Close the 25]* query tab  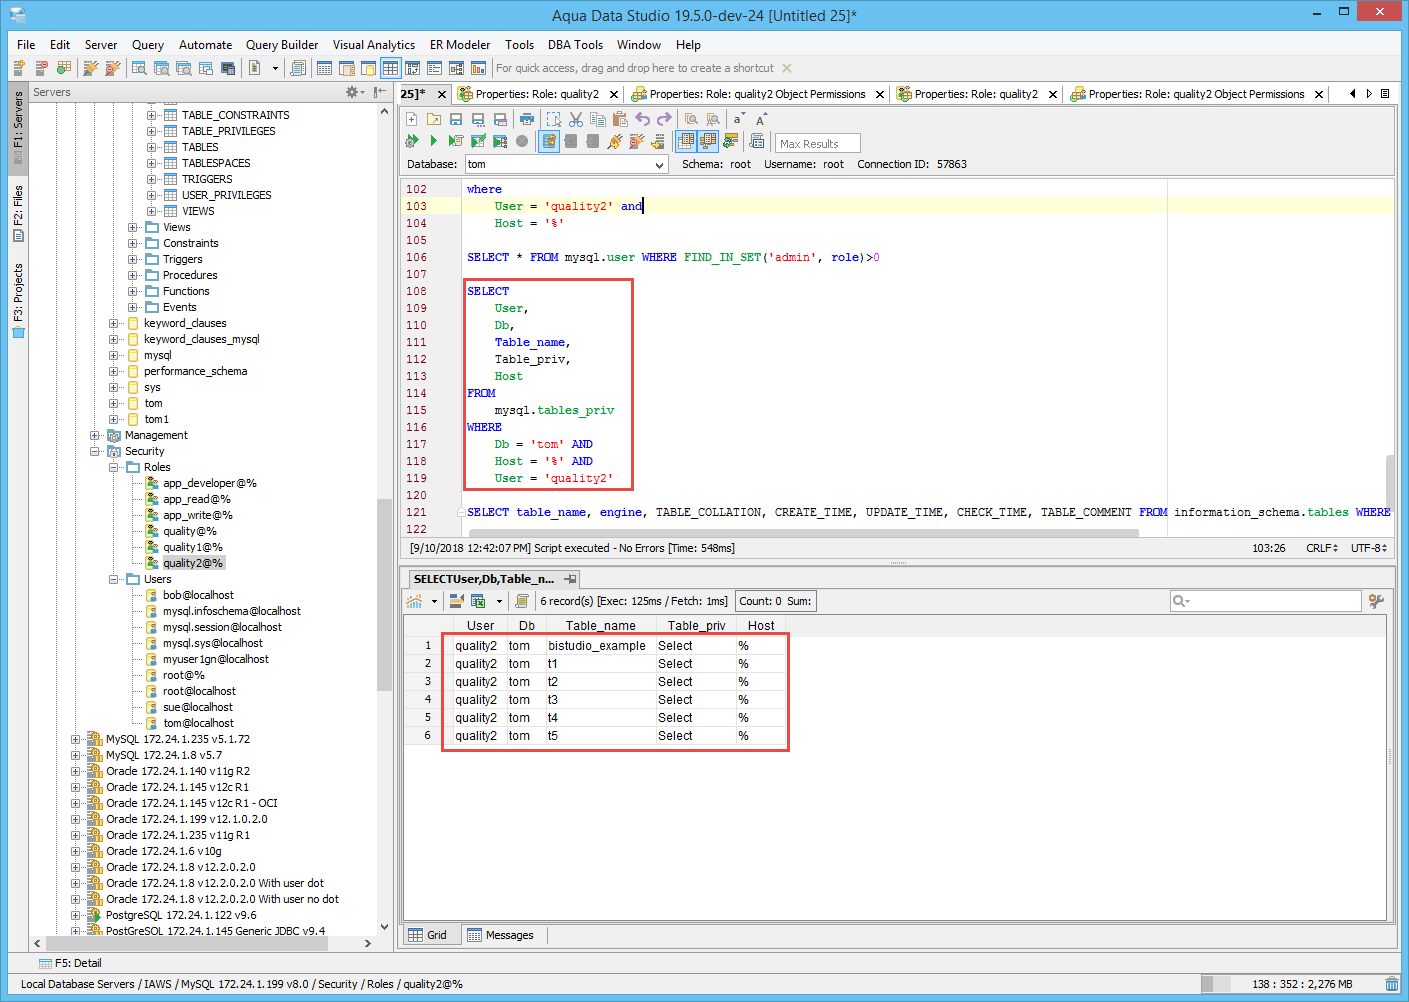pos(442,94)
